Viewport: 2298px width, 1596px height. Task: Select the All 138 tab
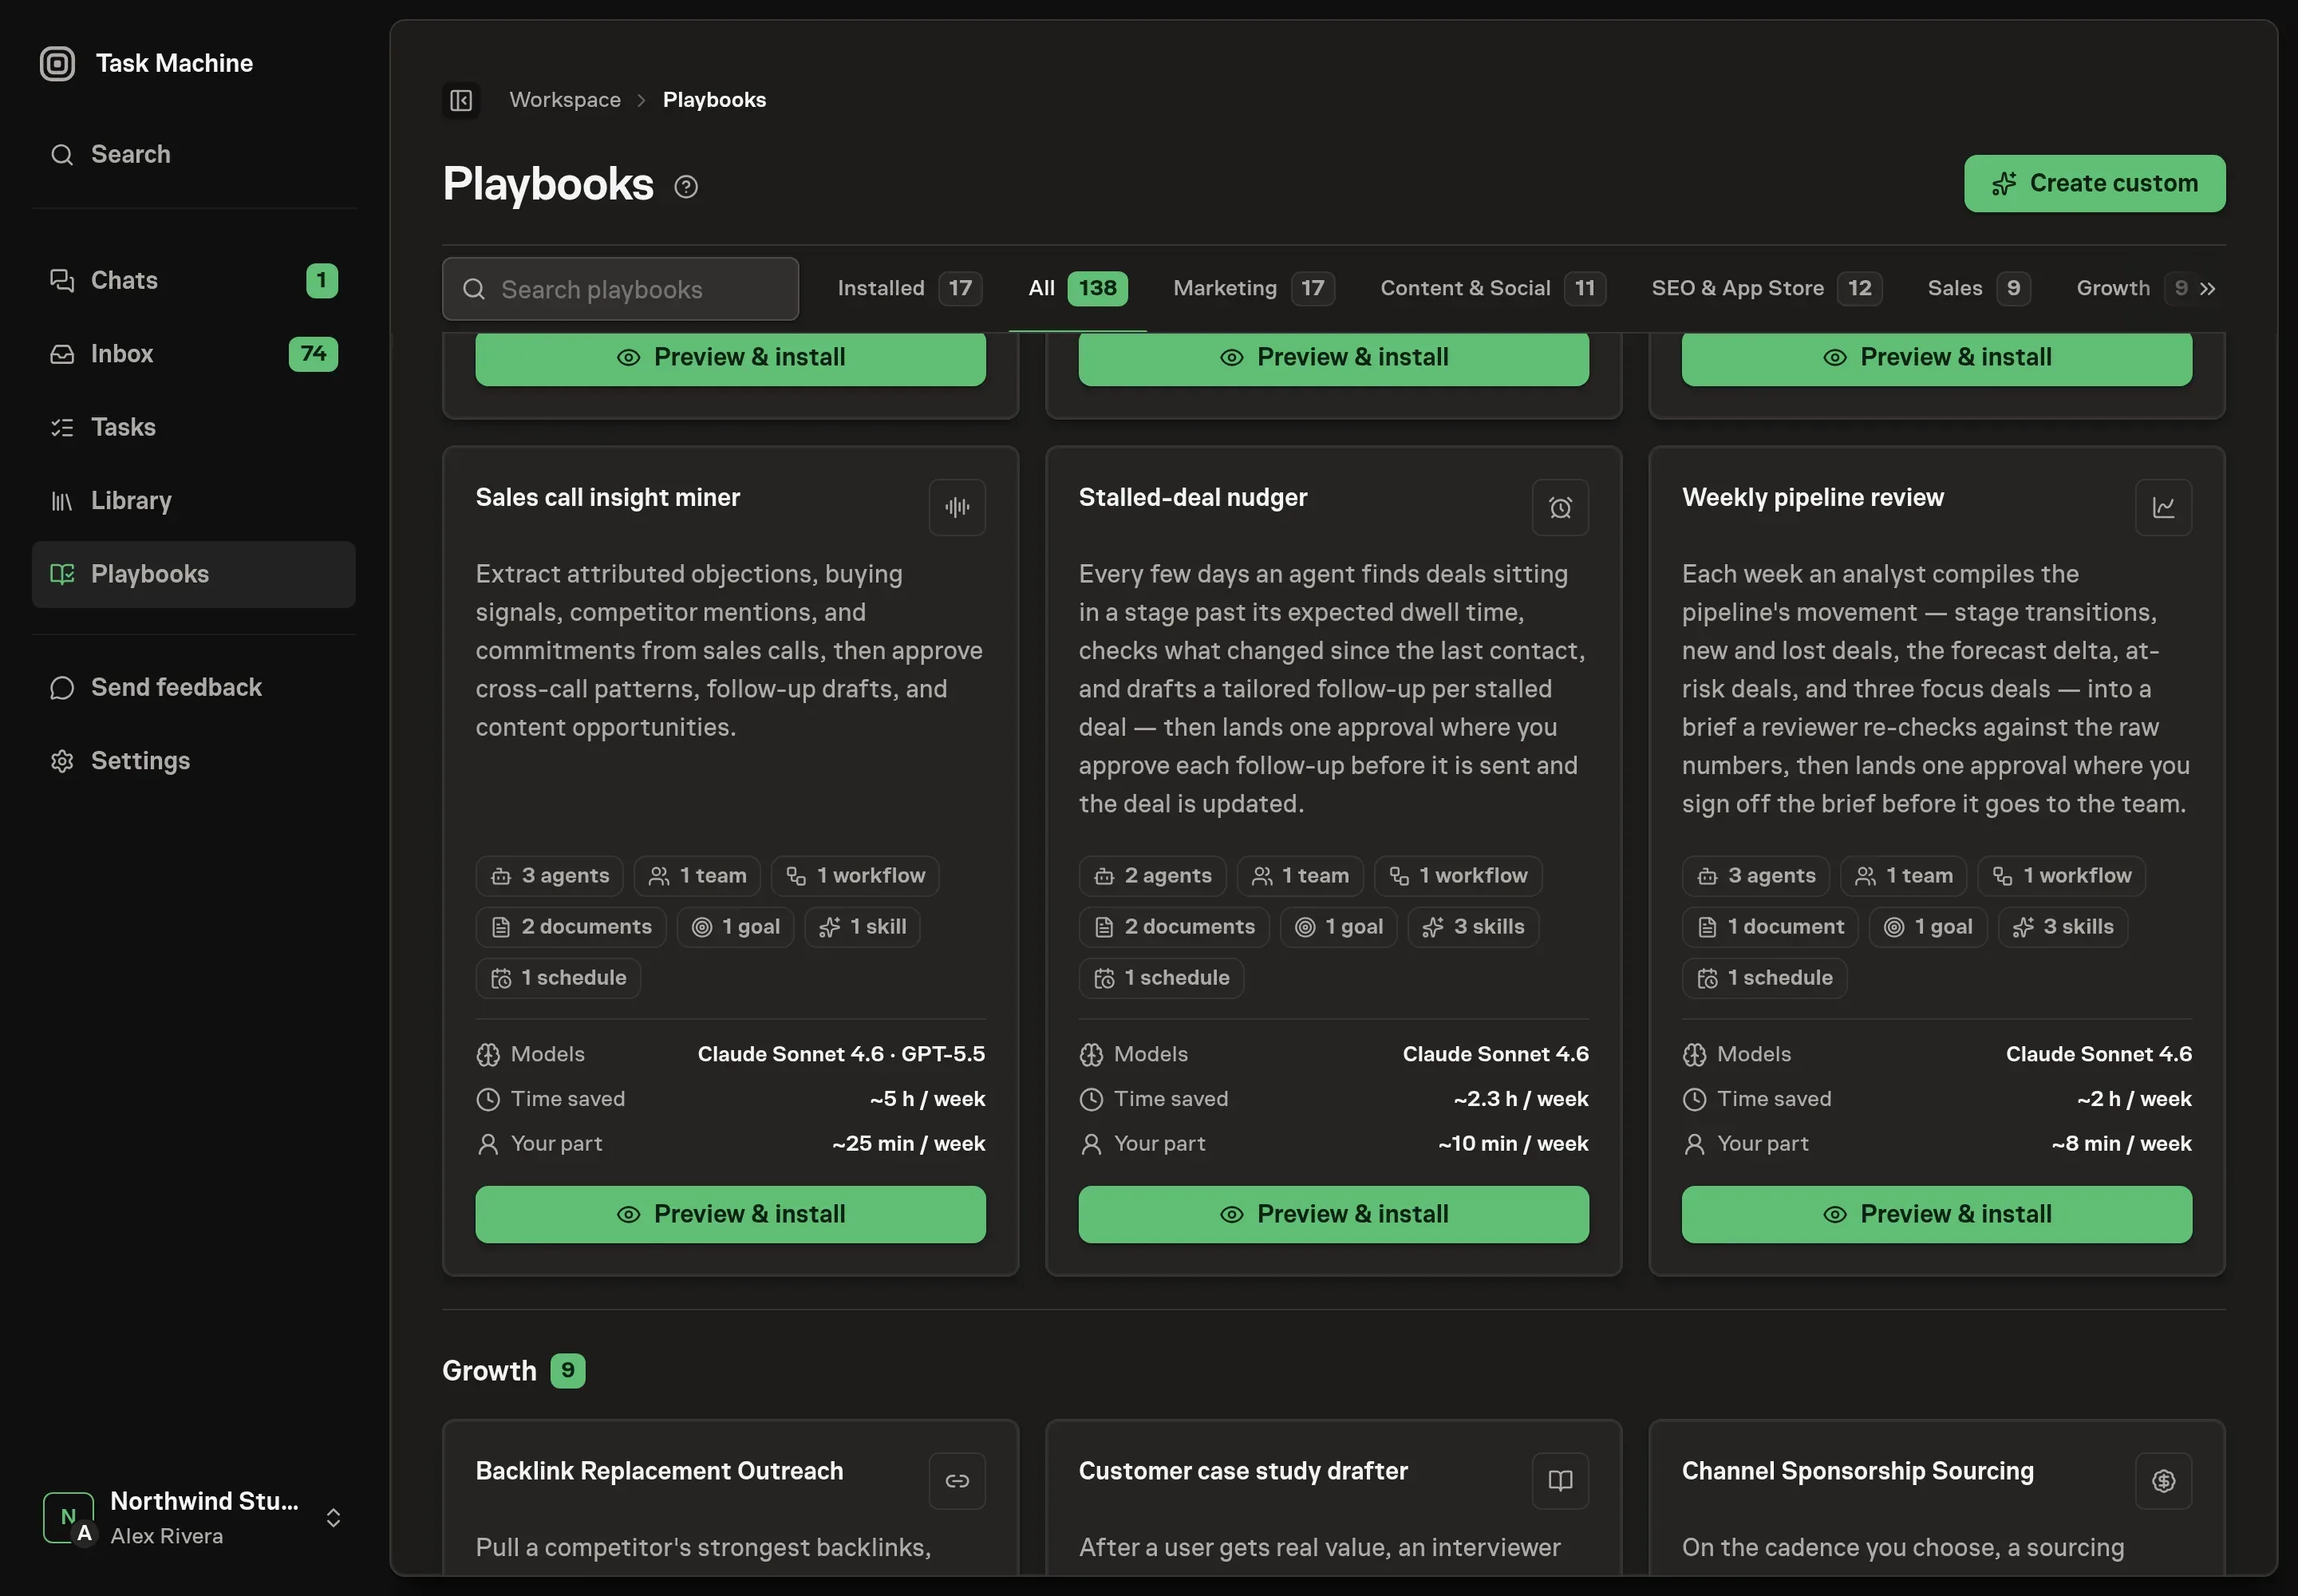[1077, 289]
